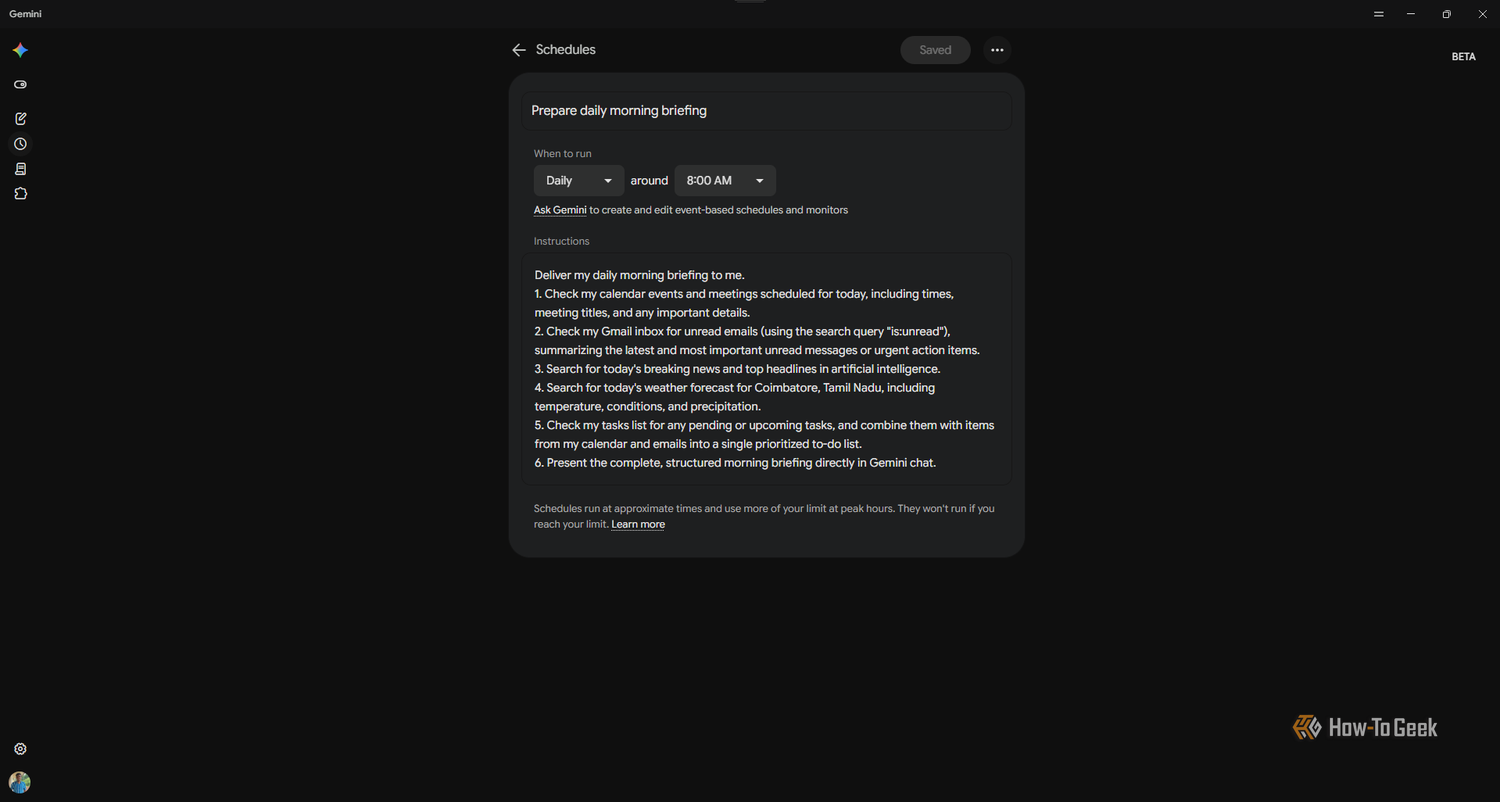1500x802 pixels.
Task: Open the notebook-page icon in the sidebar
Action: [x=20, y=169]
